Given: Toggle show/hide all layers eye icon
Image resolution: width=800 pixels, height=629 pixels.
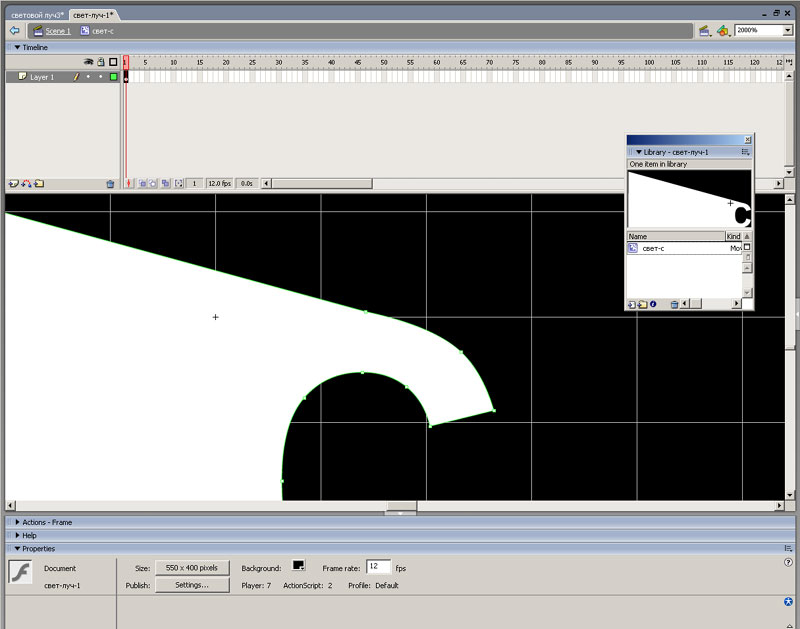Looking at the screenshot, I should point(88,62).
